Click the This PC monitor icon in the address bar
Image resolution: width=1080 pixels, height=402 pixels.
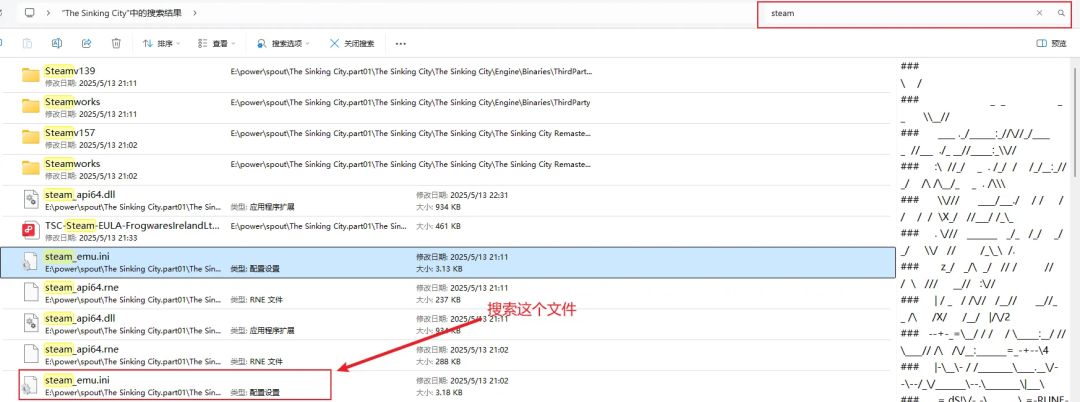(29, 13)
